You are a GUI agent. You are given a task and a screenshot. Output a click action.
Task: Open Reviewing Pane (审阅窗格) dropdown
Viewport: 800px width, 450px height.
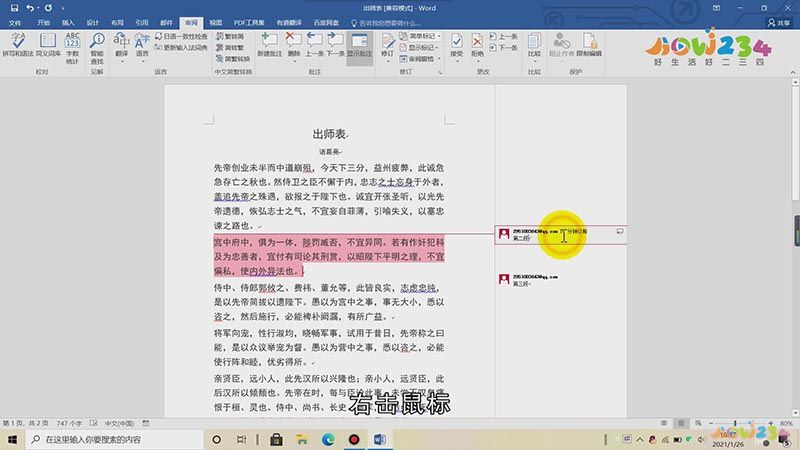tap(420, 59)
